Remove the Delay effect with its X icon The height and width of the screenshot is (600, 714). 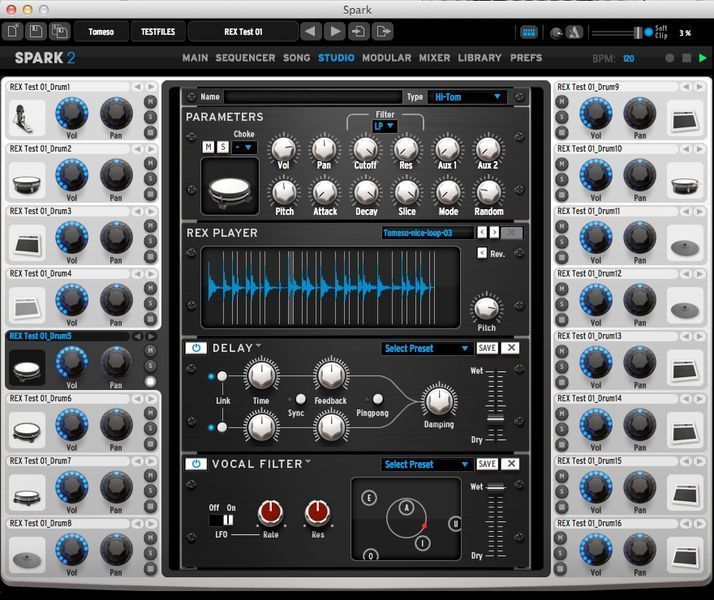(x=511, y=348)
